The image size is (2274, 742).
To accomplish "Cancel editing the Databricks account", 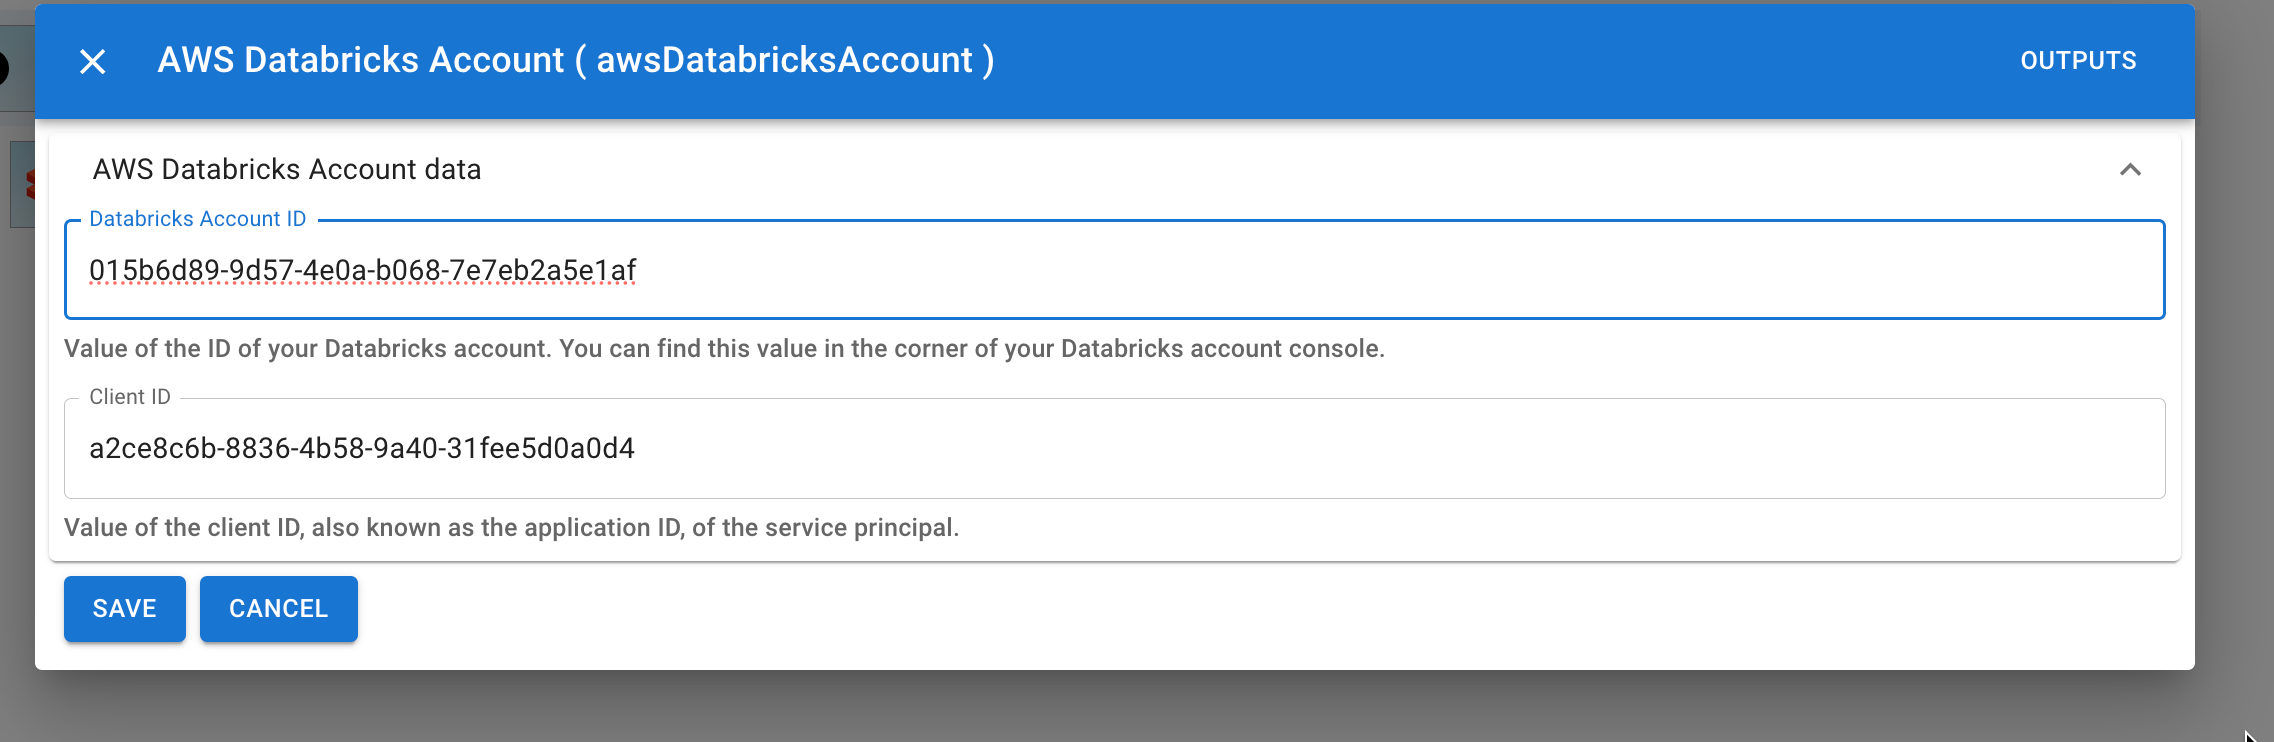I will (278, 608).
